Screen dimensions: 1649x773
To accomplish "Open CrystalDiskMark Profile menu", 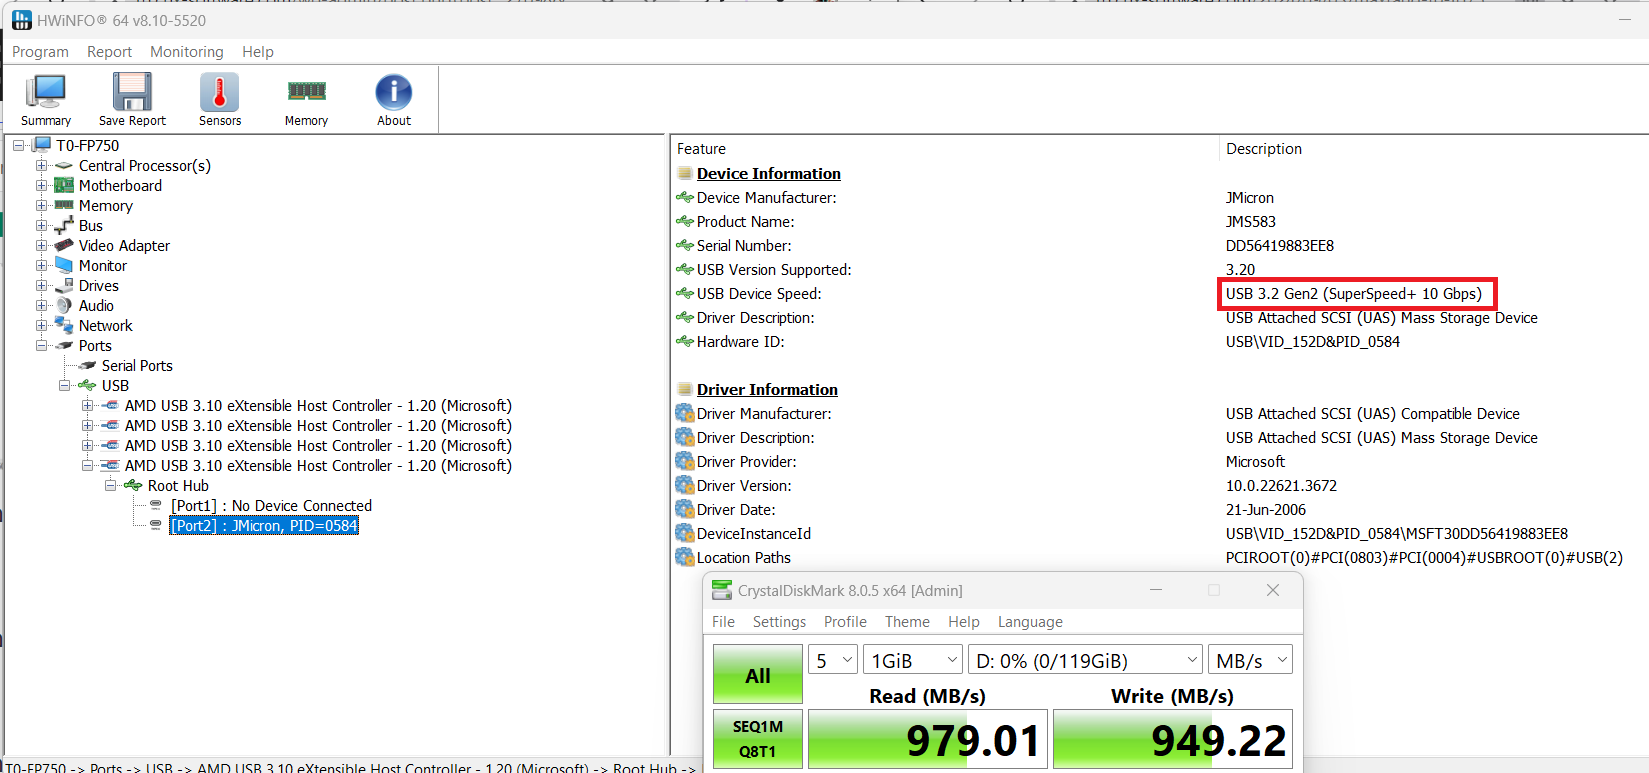I will pos(845,622).
